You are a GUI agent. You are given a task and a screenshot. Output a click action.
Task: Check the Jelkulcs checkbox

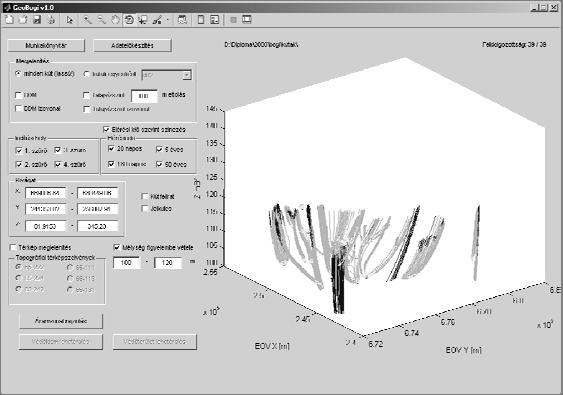145,208
